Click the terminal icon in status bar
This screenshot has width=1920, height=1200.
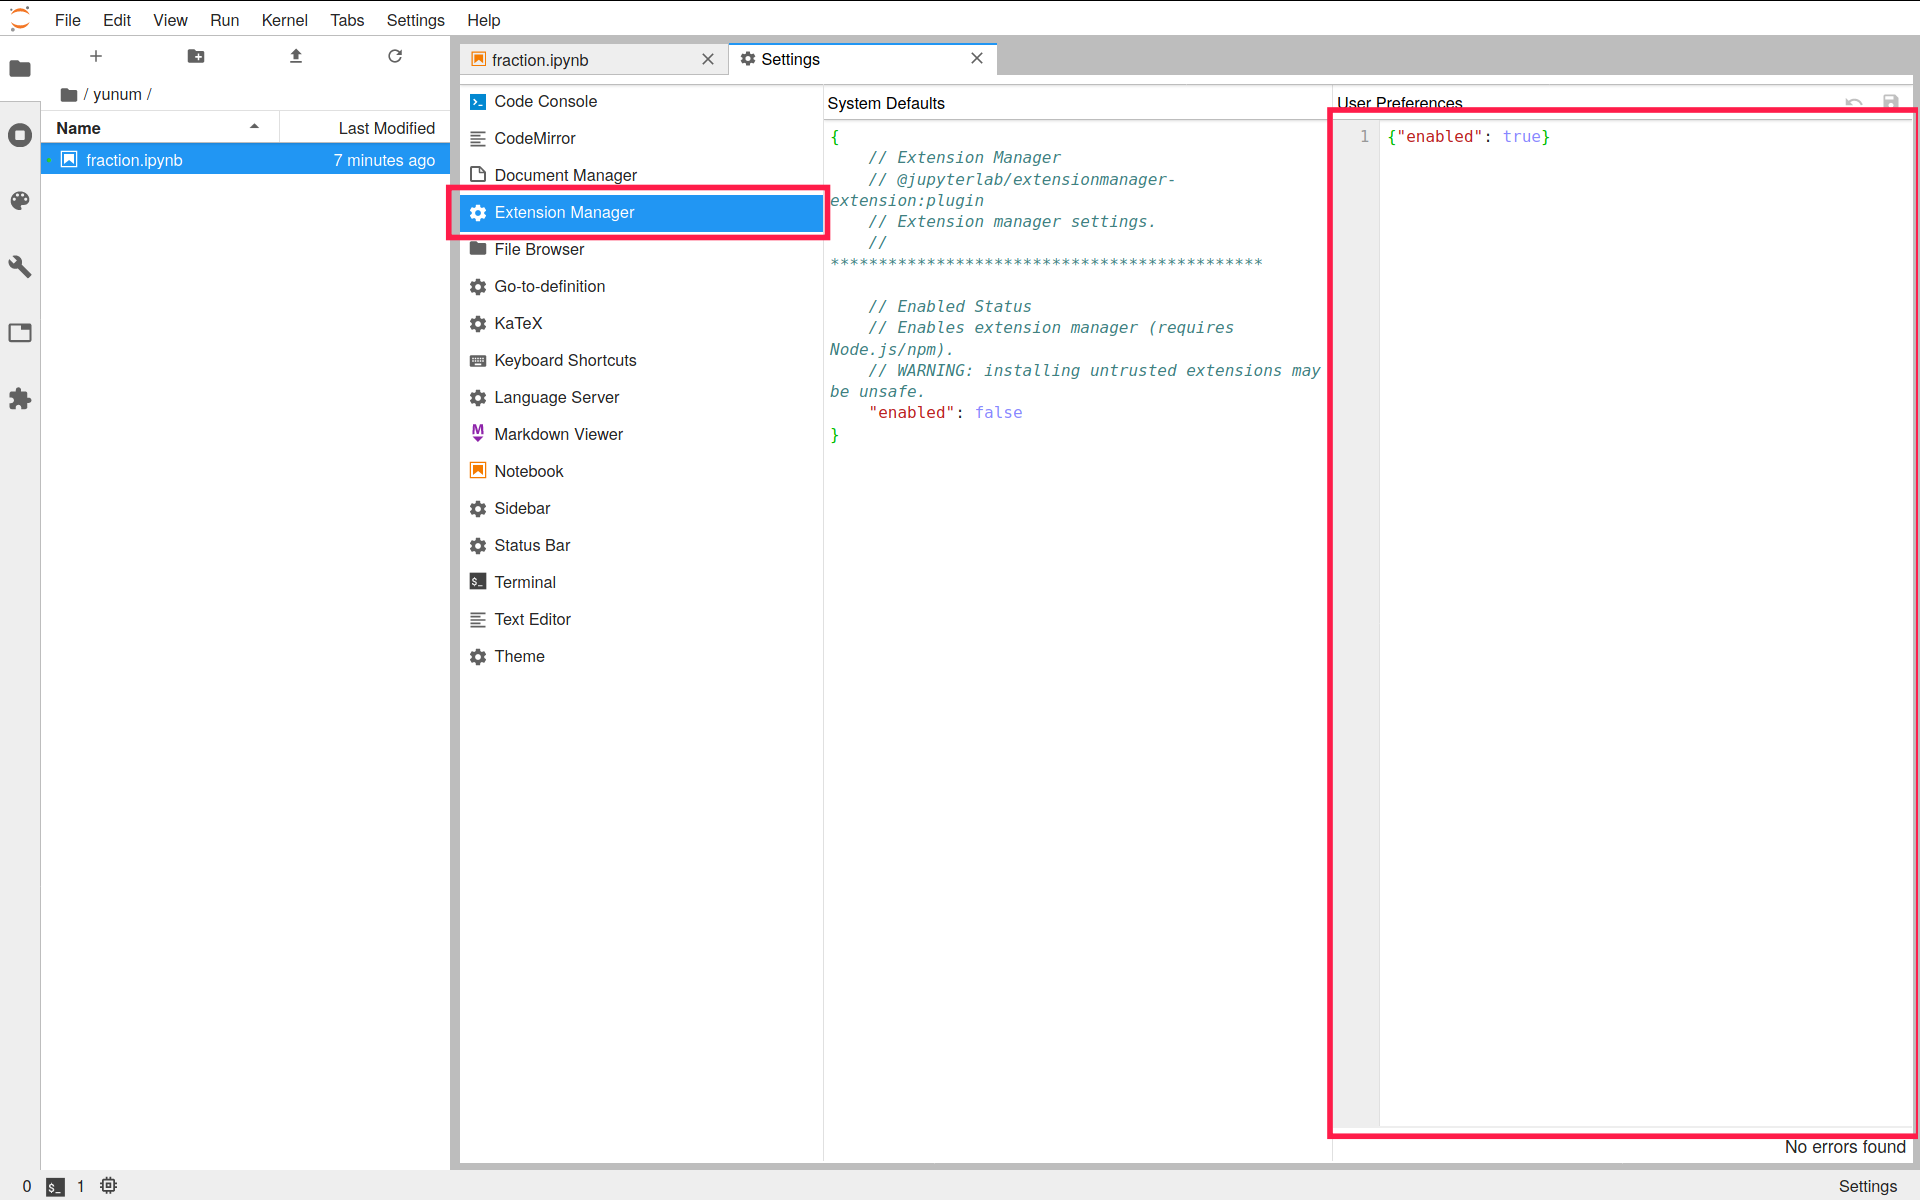(55, 1187)
